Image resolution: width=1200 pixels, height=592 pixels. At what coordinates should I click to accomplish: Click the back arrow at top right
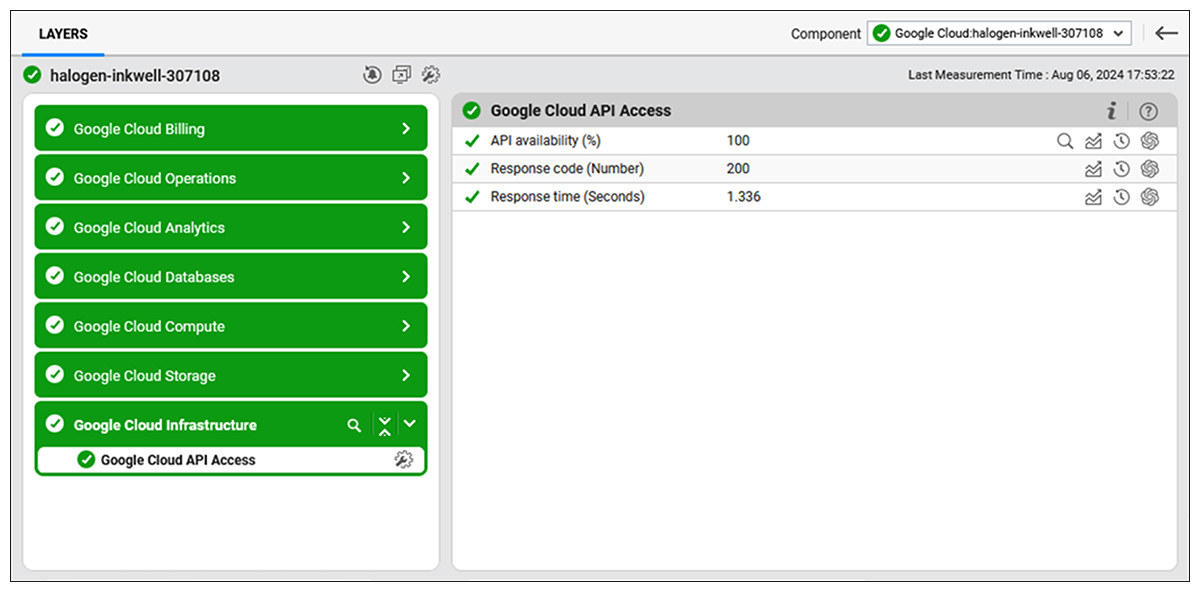(x=1167, y=33)
